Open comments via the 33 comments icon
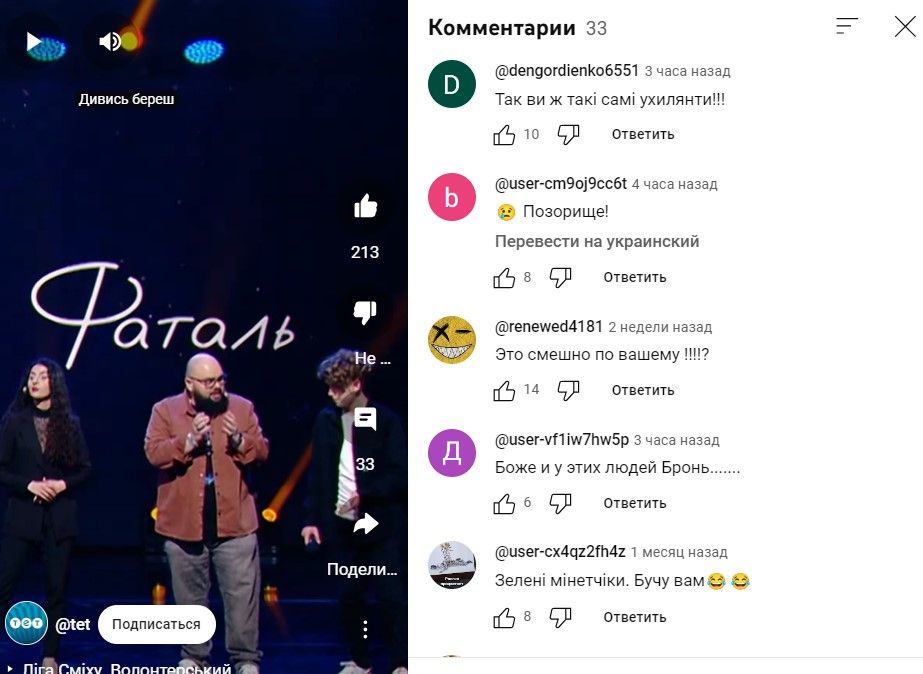923x674 pixels. (x=366, y=419)
